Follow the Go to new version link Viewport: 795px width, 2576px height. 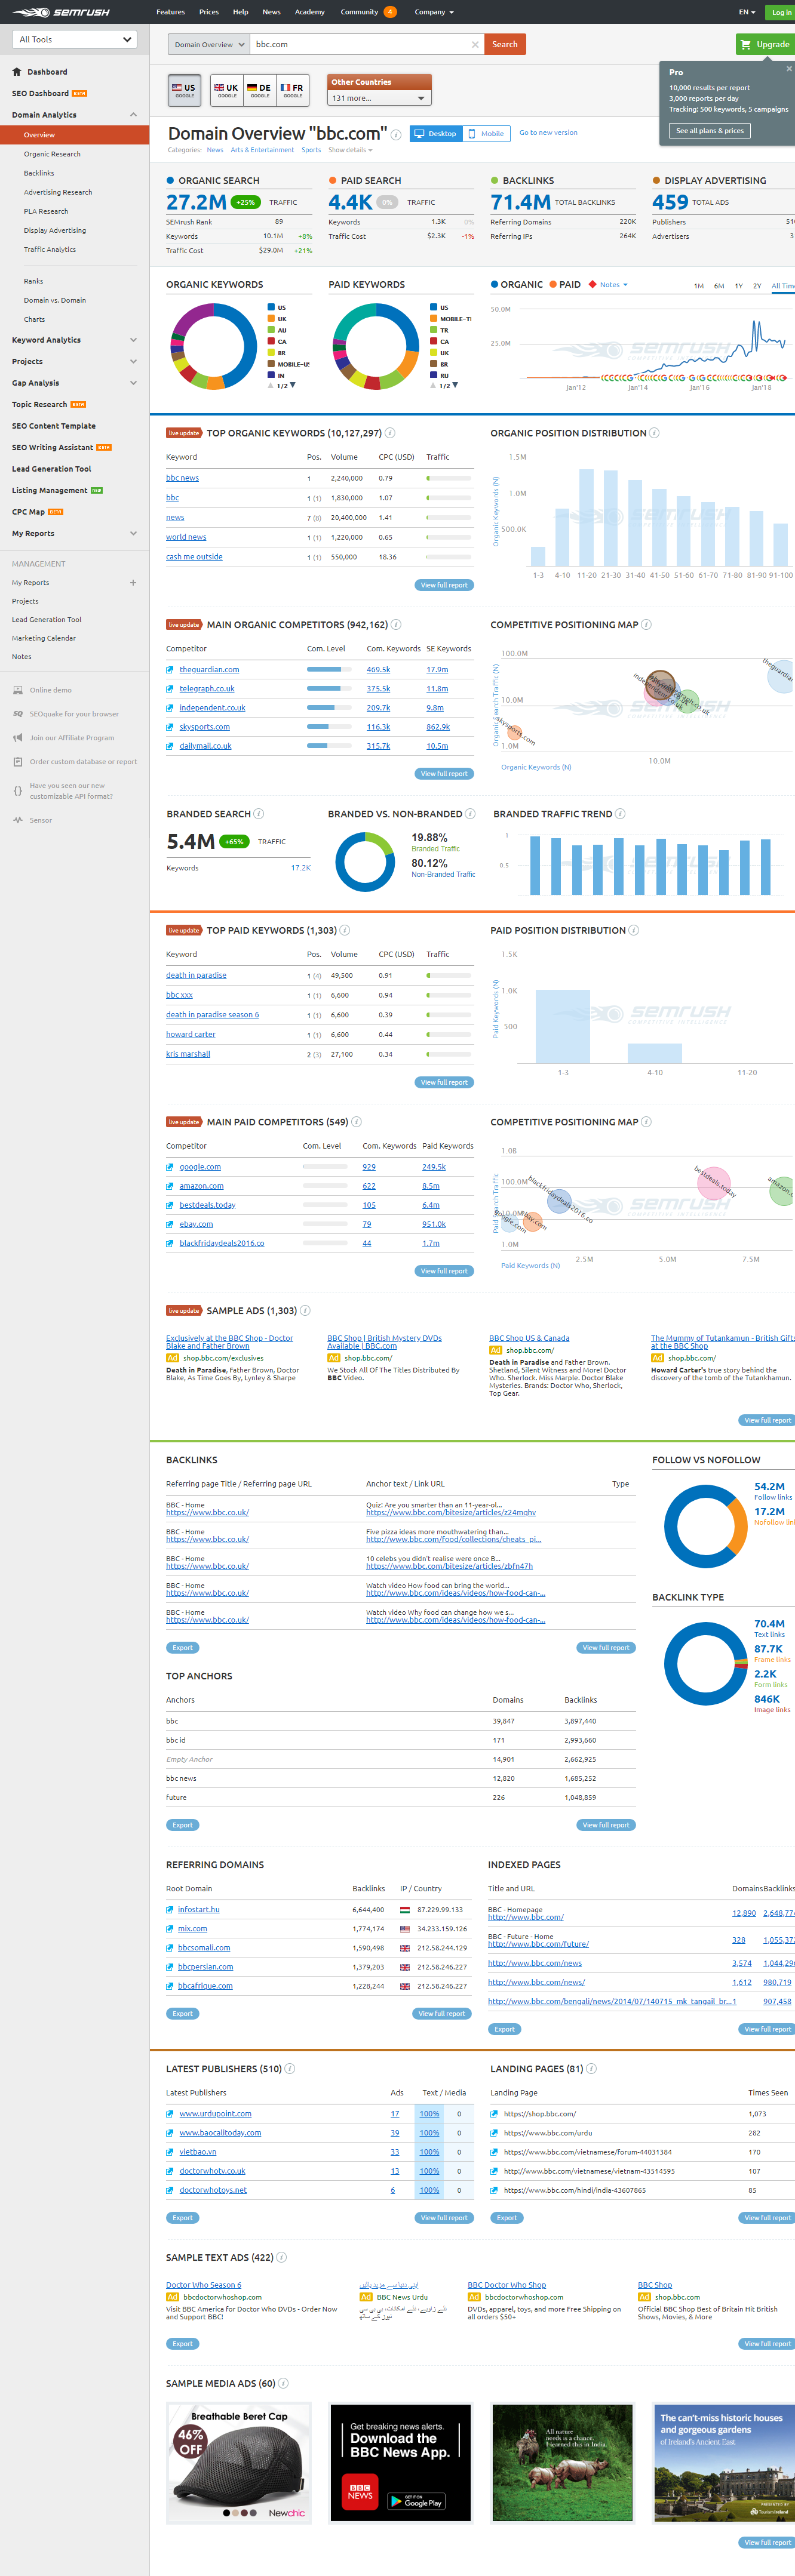pyautogui.click(x=548, y=133)
